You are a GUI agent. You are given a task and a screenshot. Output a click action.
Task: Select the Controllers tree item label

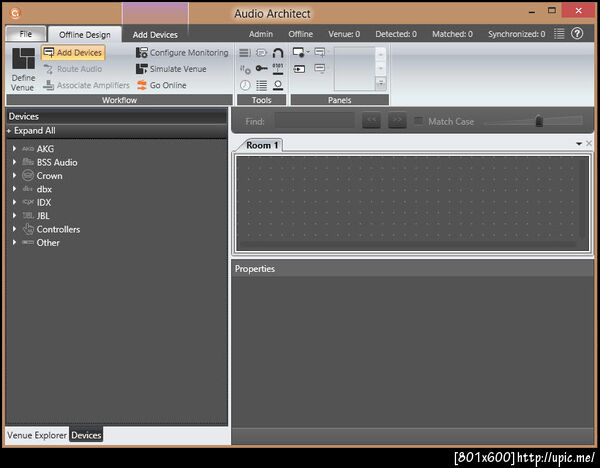[58, 229]
